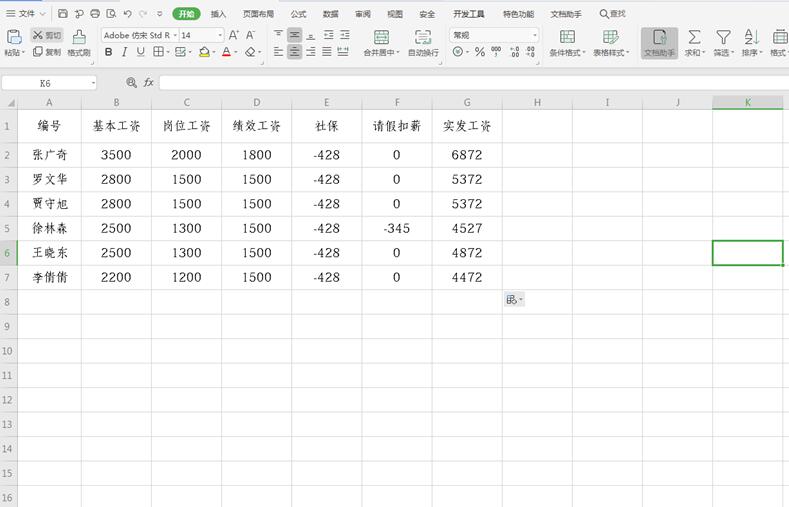Select the column H header

coord(537,103)
